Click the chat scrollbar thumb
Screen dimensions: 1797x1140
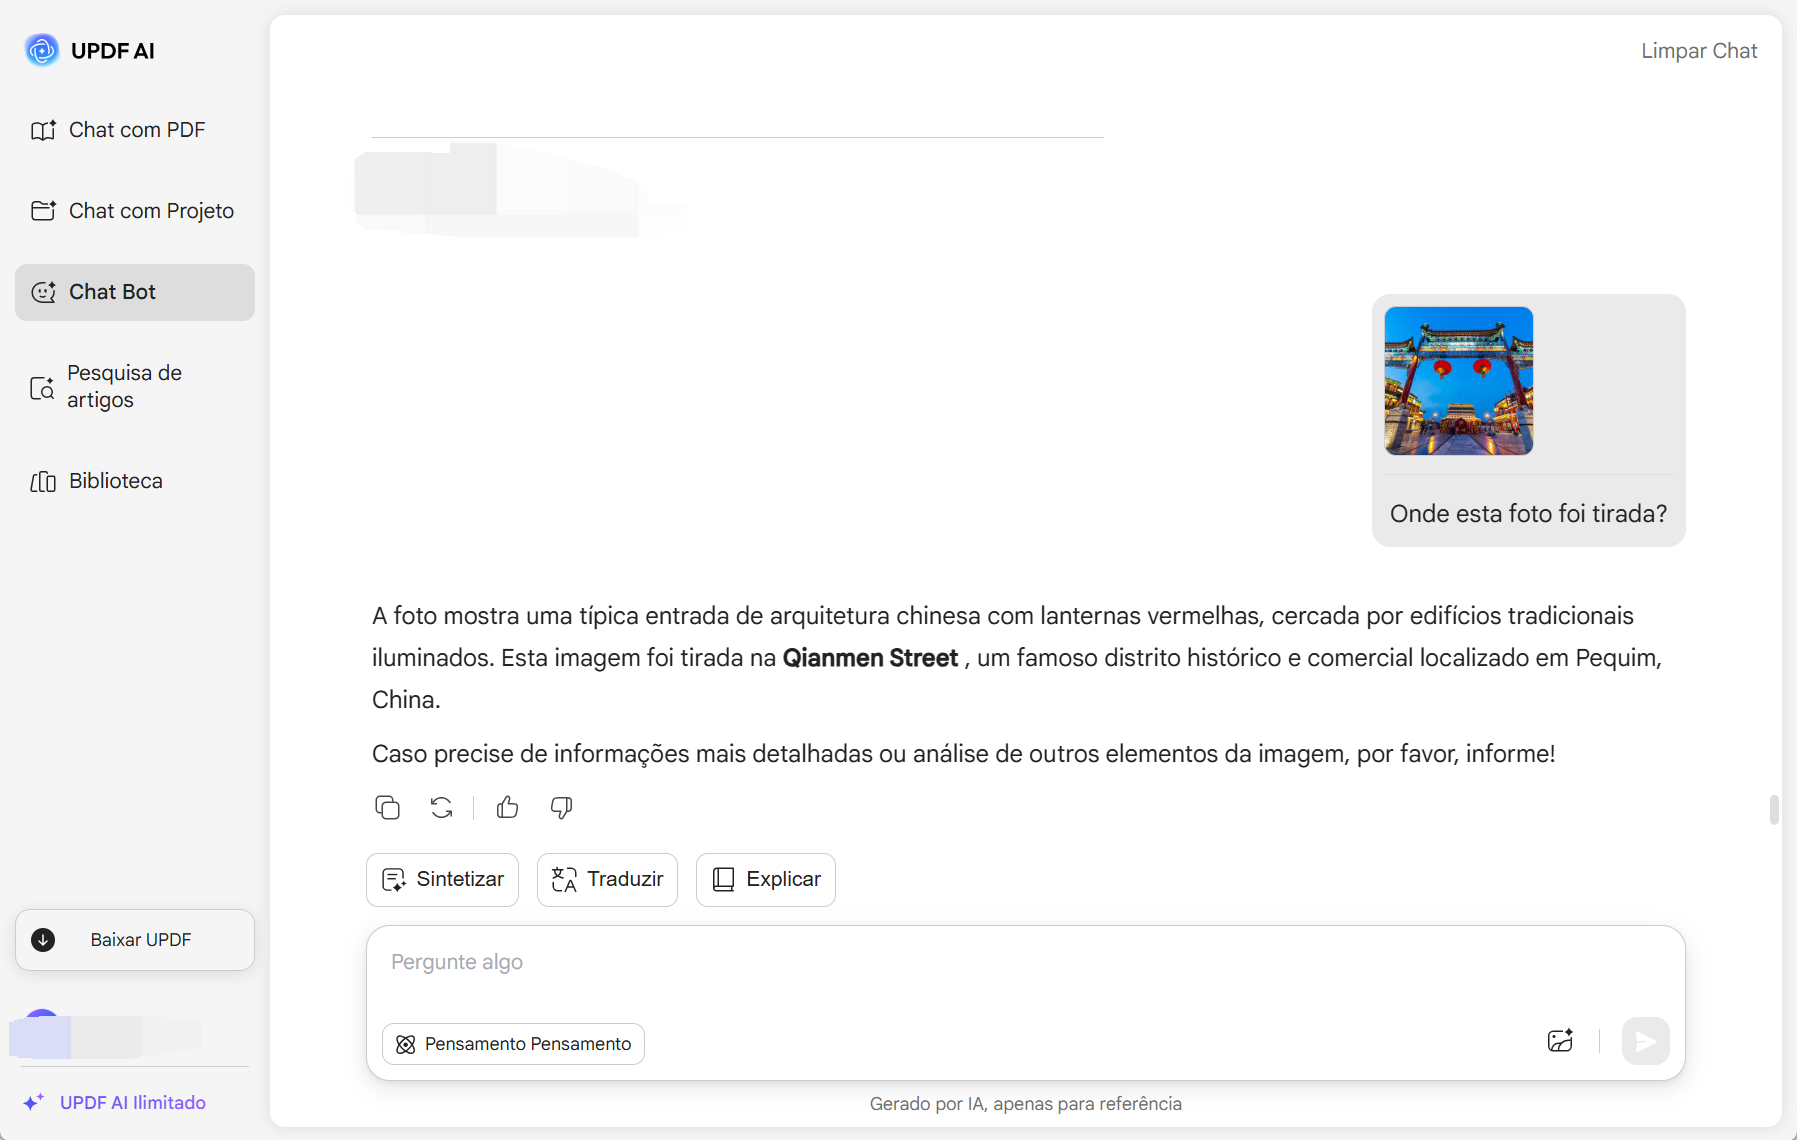[1773, 810]
